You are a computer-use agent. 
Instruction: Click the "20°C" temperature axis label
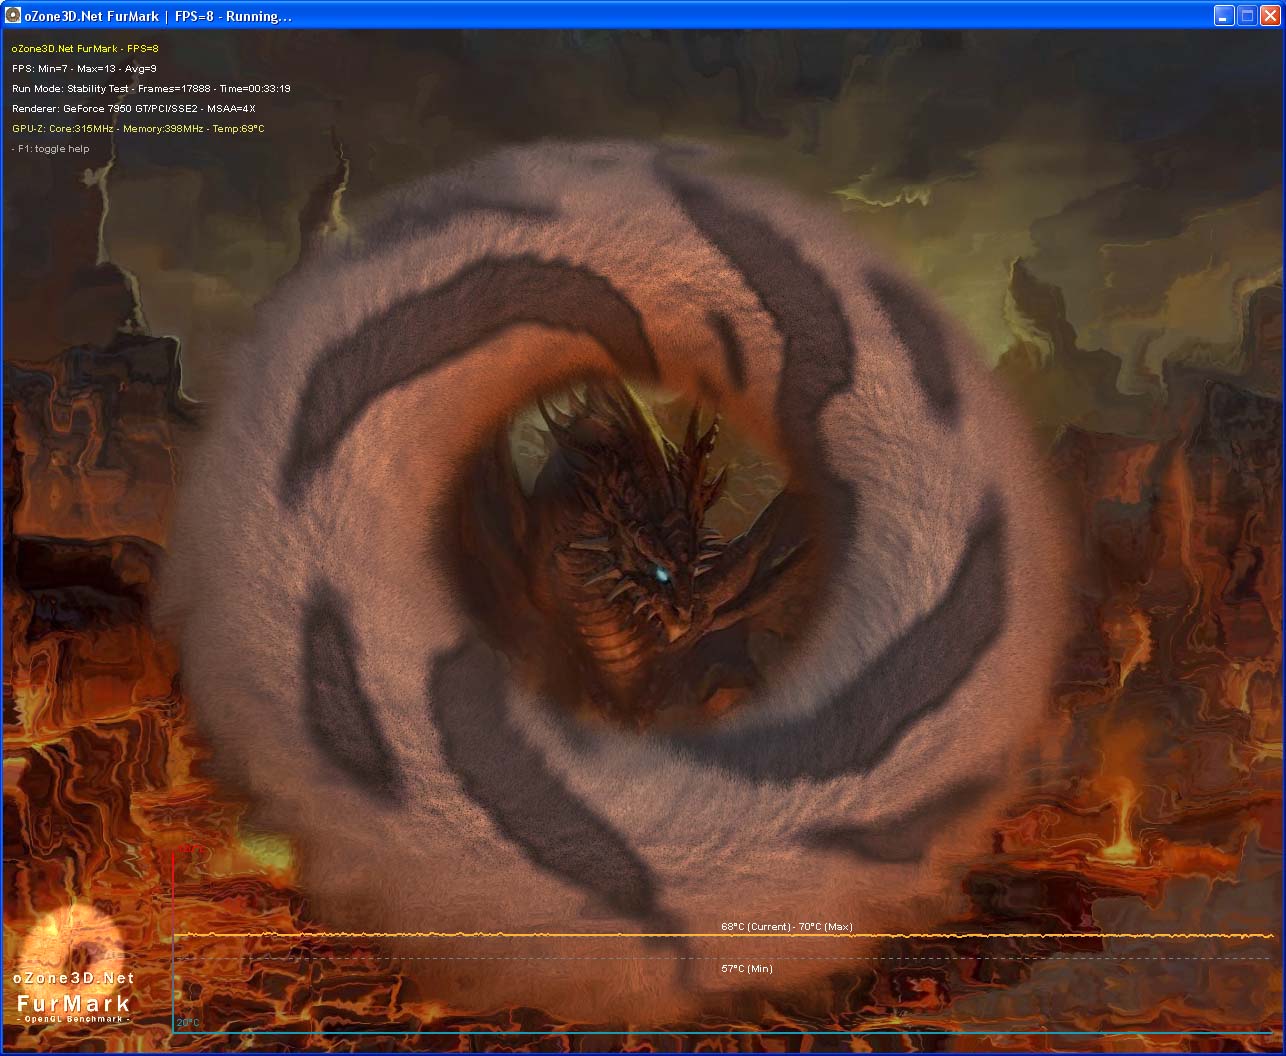(188, 1023)
